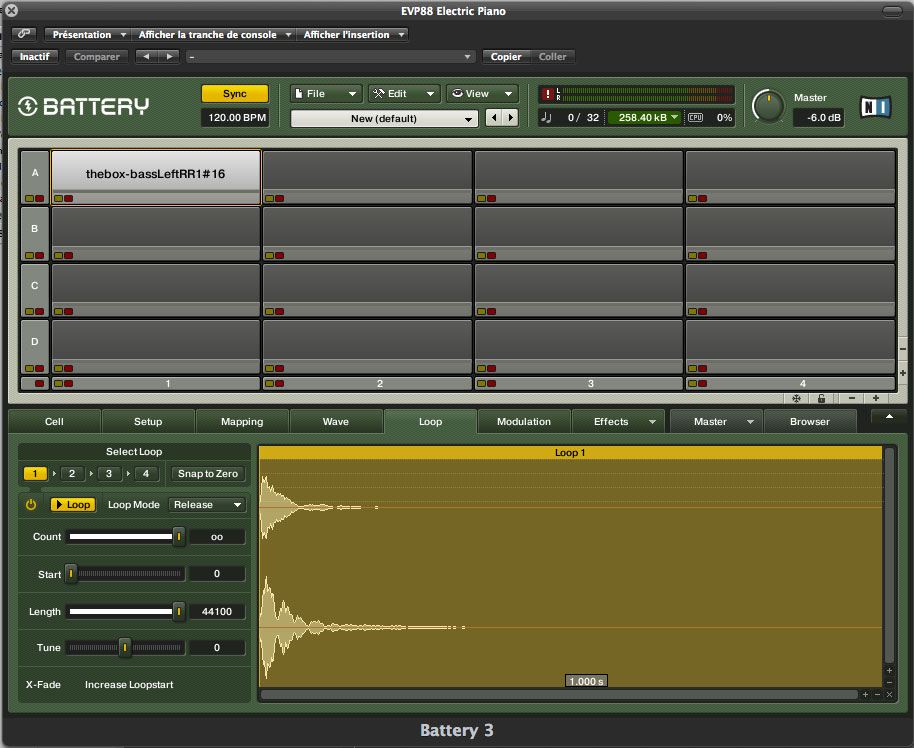Open the Edit menu dropdown
Image resolution: width=914 pixels, height=748 pixels.
click(404, 94)
